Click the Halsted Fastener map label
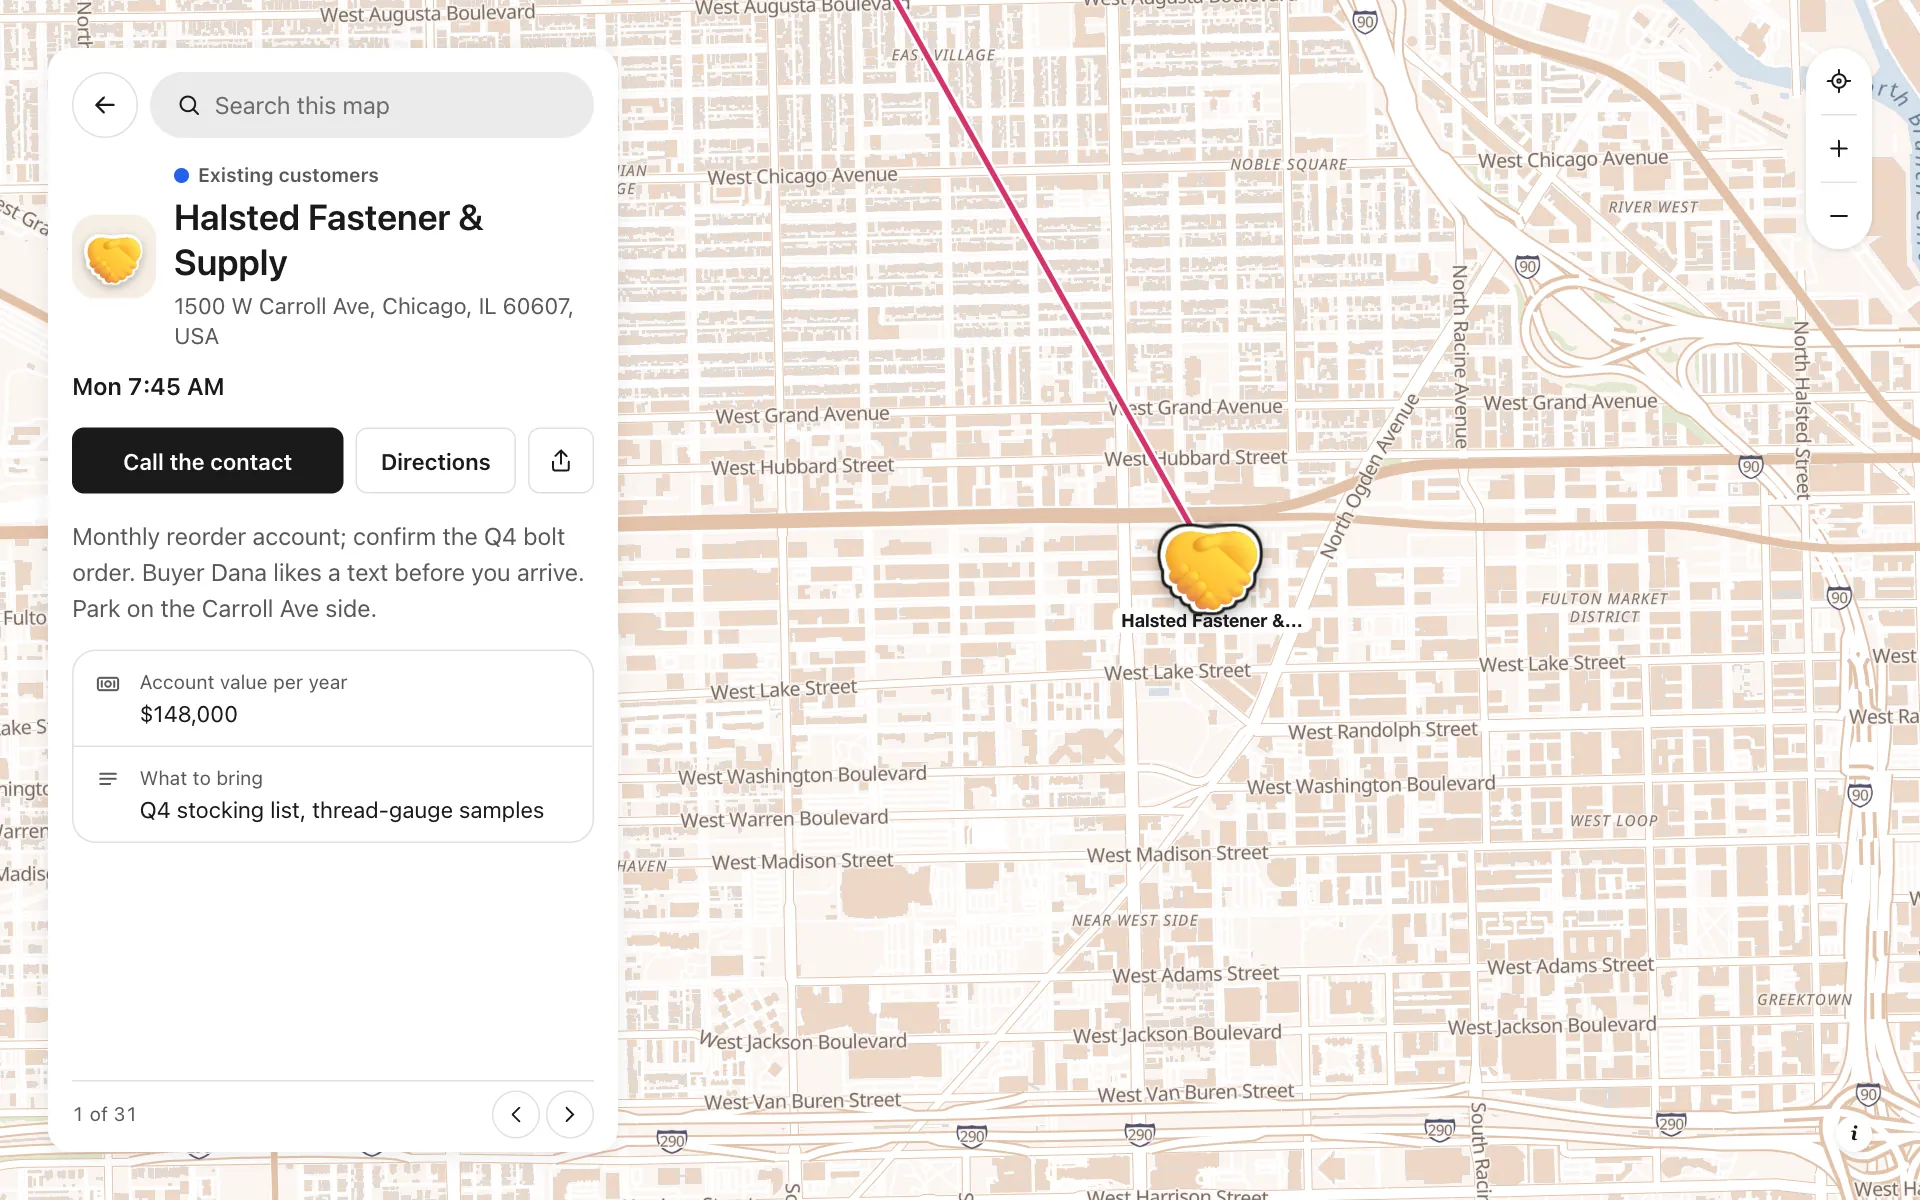Image resolution: width=1920 pixels, height=1200 pixels. [1211, 621]
